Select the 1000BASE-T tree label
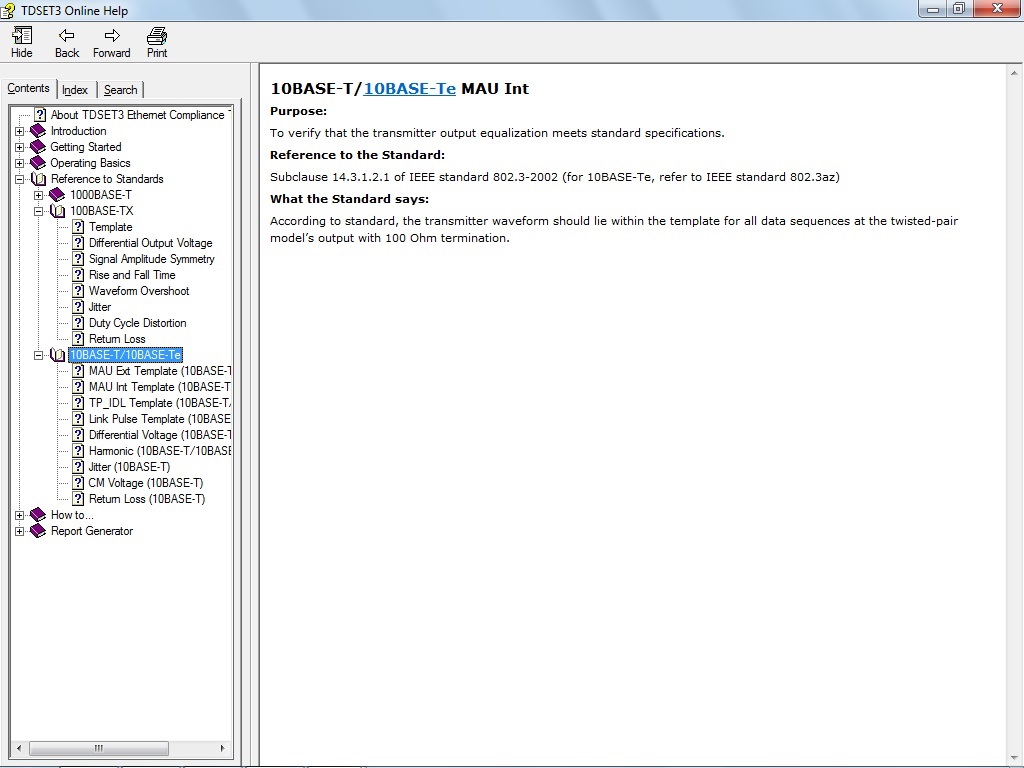Viewport: 1024px width, 768px height. coord(101,195)
